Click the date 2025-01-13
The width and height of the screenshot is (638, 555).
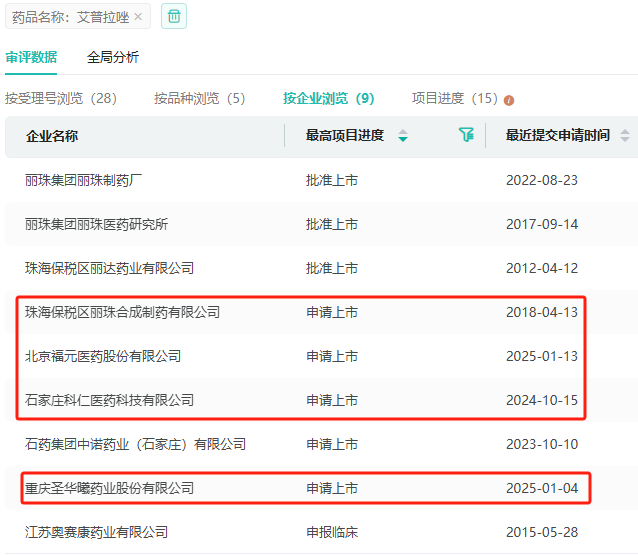pos(542,356)
